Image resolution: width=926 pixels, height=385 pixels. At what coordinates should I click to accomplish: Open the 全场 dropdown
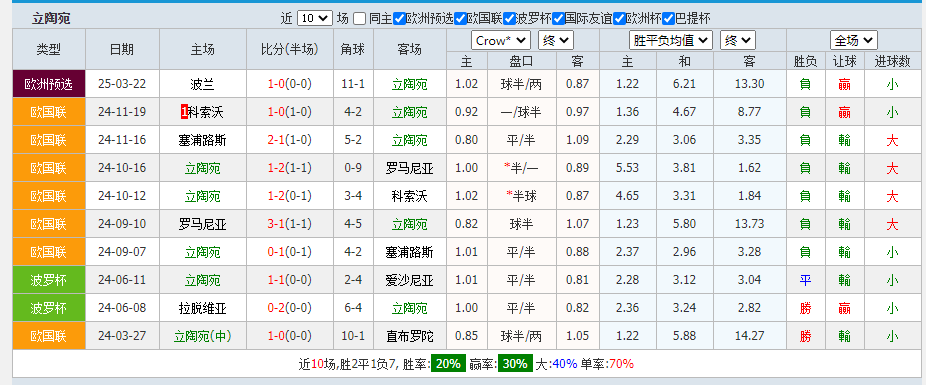point(853,40)
